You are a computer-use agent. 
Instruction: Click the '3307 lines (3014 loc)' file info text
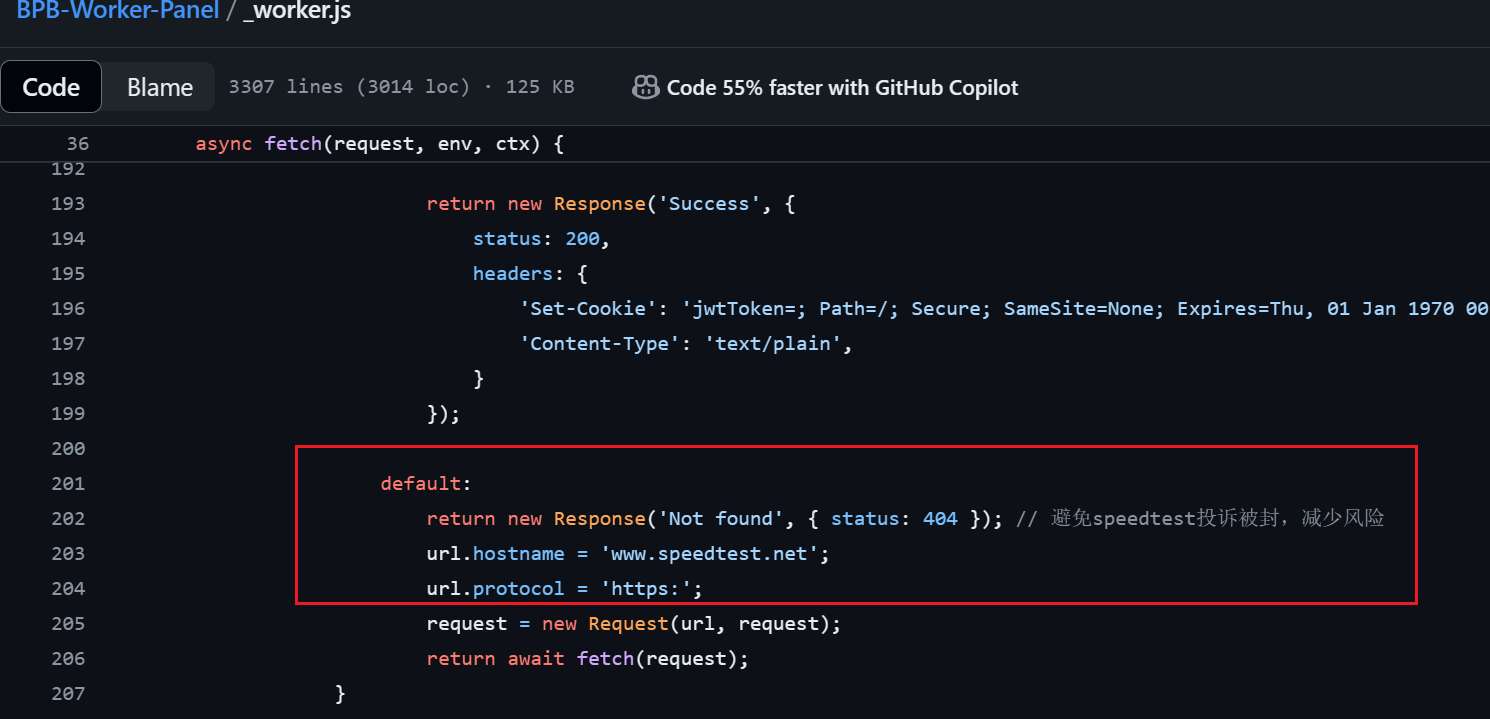point(349,87)
